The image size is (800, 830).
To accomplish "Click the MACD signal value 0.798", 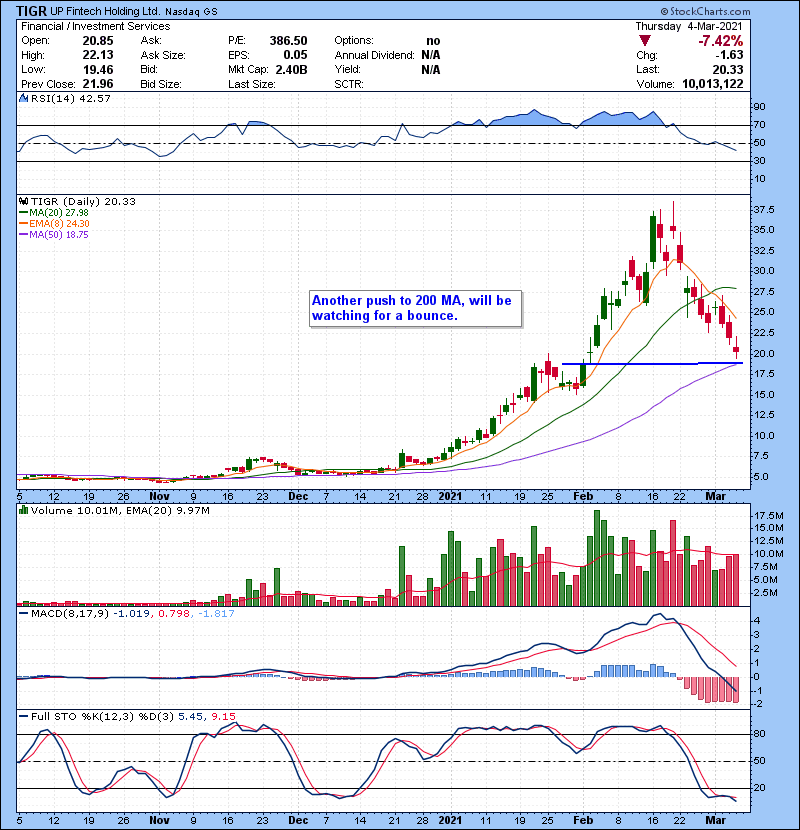I will point(174,614).
